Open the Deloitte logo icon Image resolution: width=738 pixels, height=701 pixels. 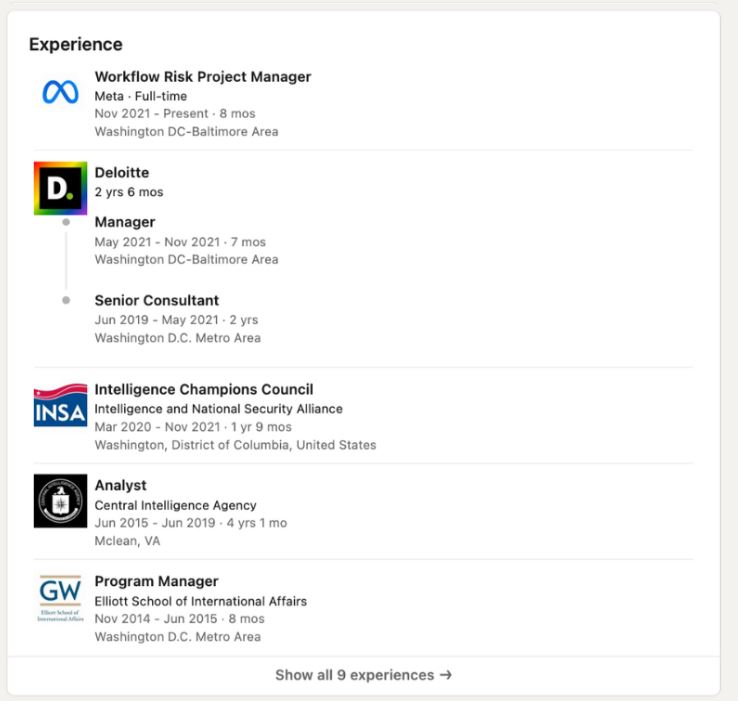[x=60, y=188]
